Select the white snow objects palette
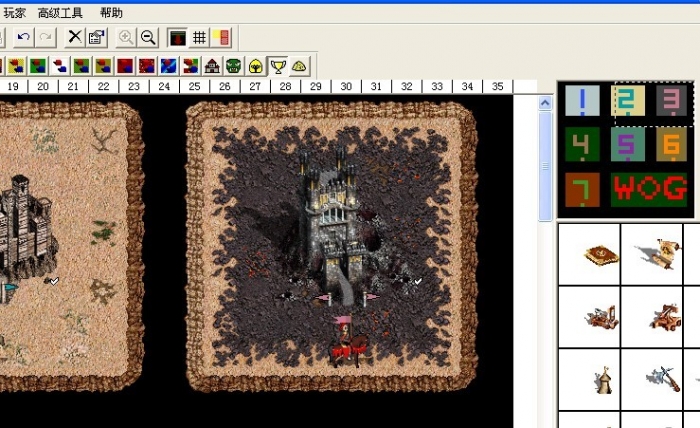The image size is (700, 428). tap(60, 66)
